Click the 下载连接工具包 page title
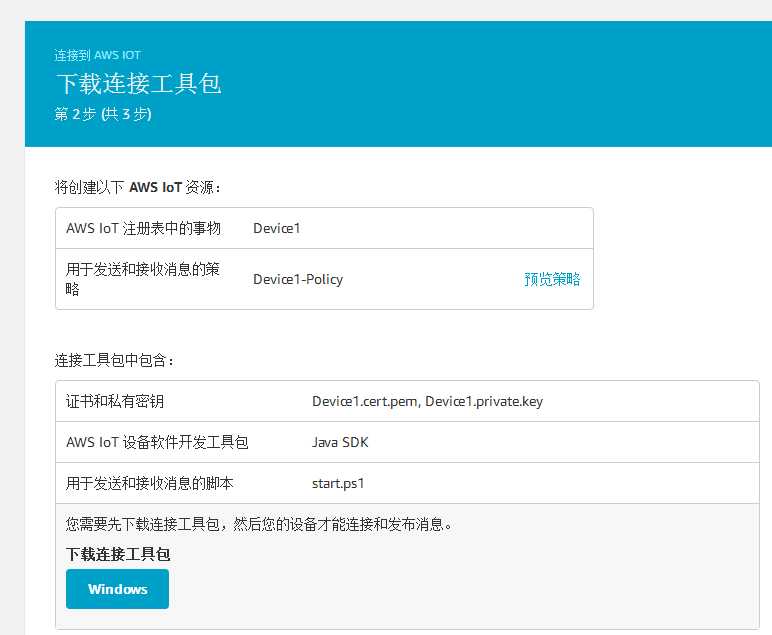Image resolution: width=772 pixels, height=635 pixels. click(139, 84)
